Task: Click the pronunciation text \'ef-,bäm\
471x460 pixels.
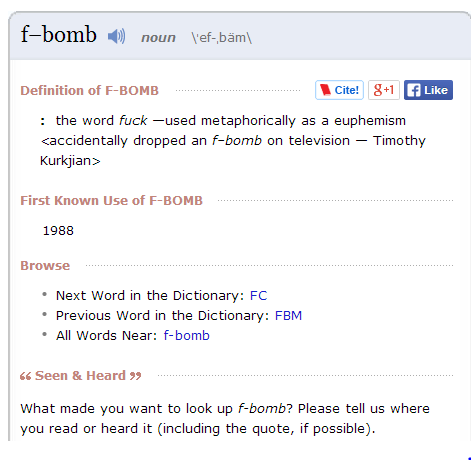Action: pyautogui.click(x=222, y=38)
